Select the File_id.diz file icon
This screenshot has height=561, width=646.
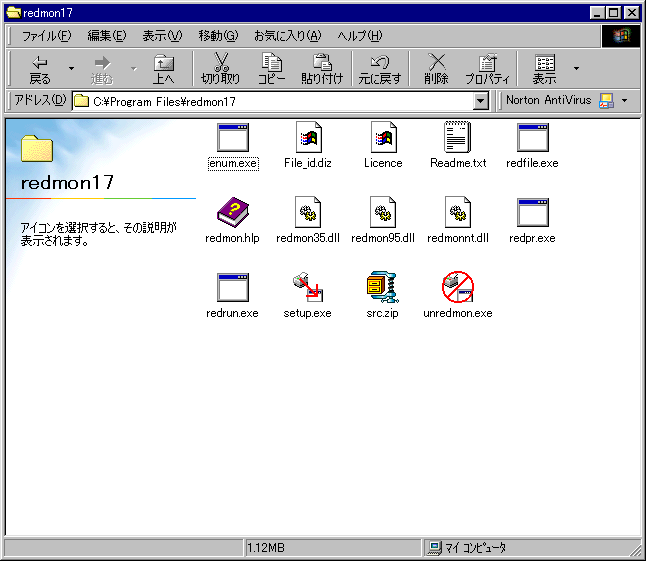(308, 137)
